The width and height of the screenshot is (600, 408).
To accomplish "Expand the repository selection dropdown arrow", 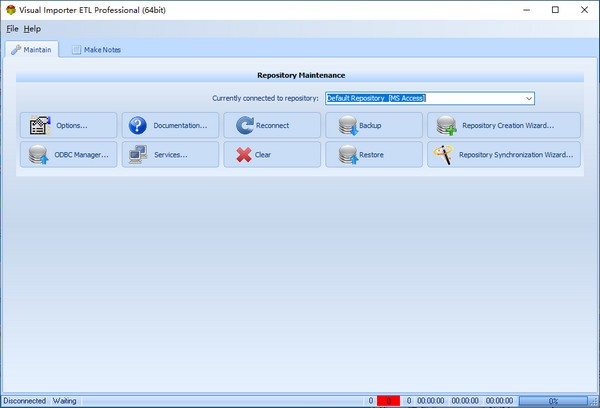I will [x=528, y=98].
